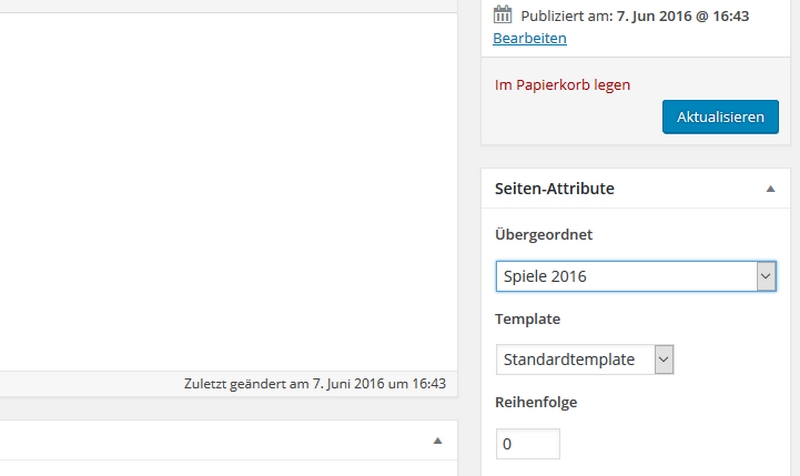This screenshot has height=476, width=800.
Task: Click the Bearbeiten link under publish date
Action: [x=529, y=38]
